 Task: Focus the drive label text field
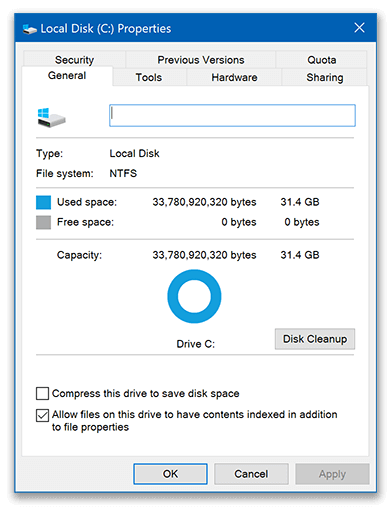(232, 115)
